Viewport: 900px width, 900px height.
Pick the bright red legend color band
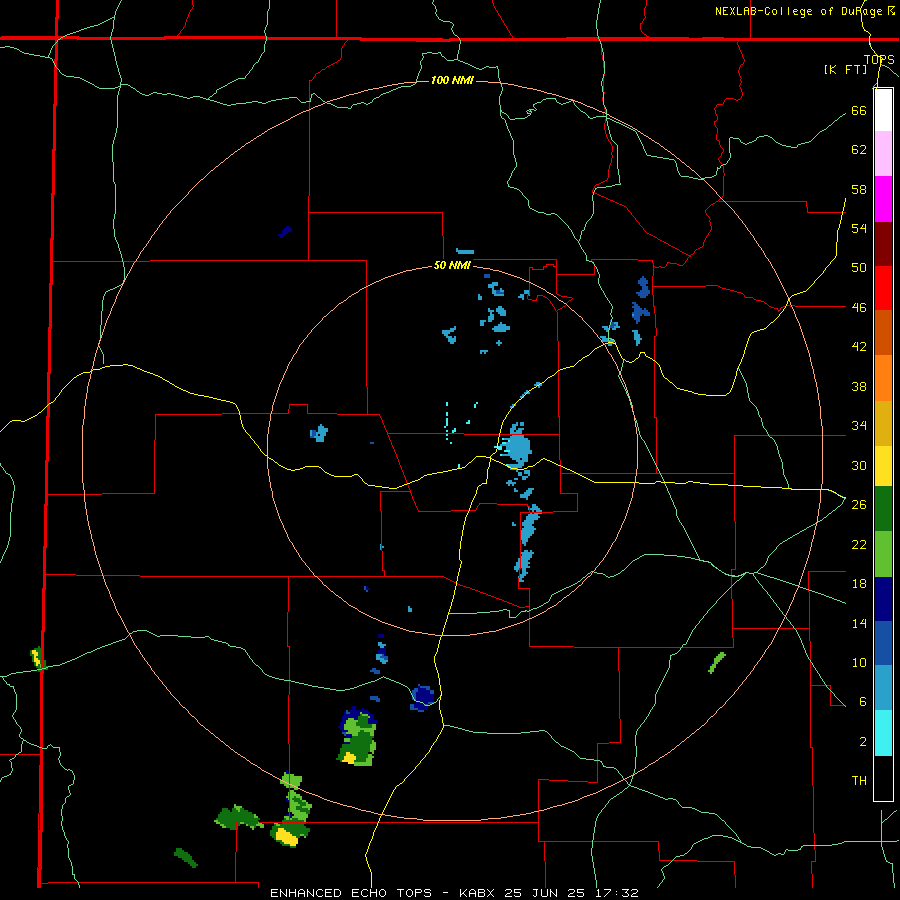tap(883, 288)
